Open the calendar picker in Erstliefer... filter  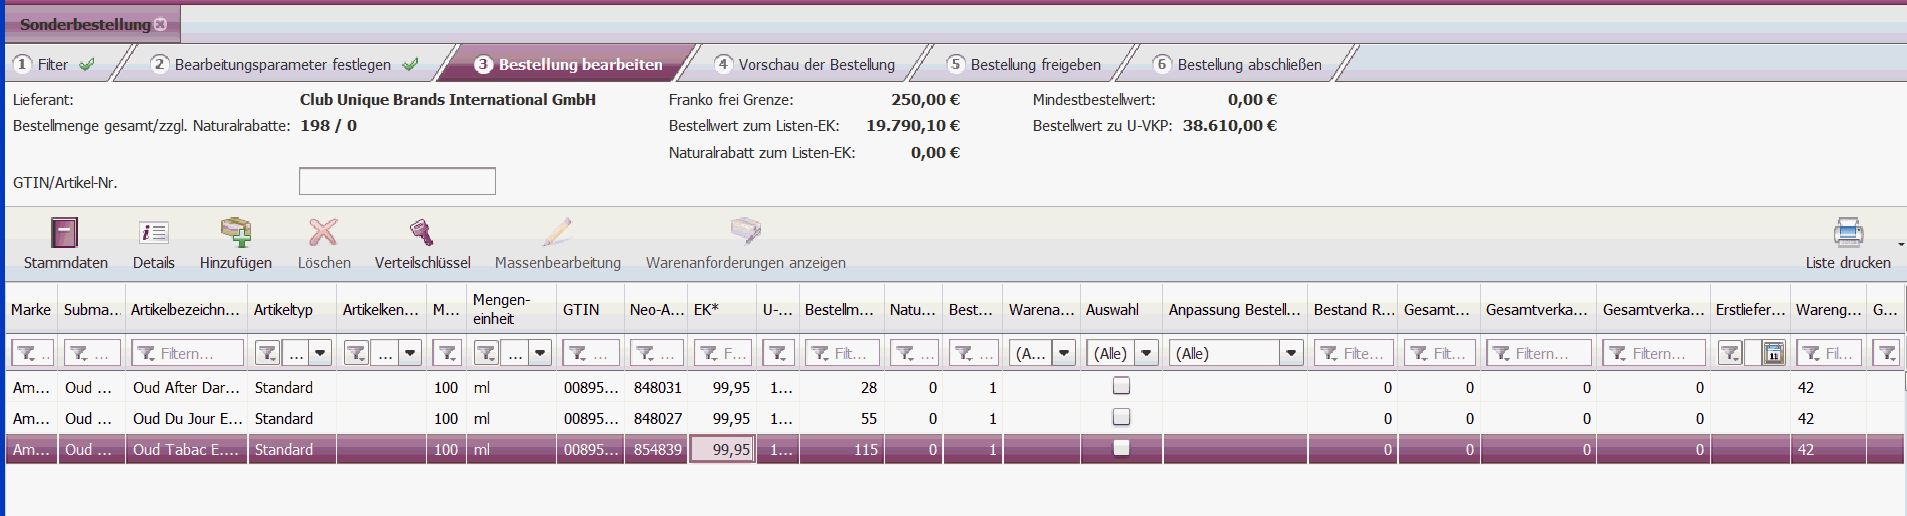(1773, 353)
